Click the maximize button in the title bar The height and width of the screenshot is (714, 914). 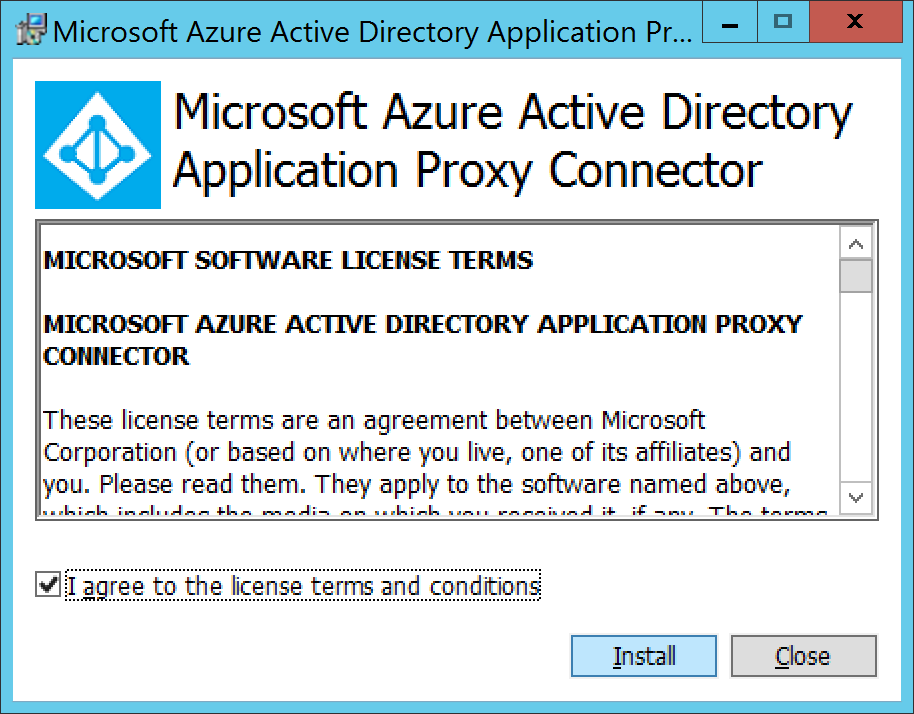tap(783, 22)
